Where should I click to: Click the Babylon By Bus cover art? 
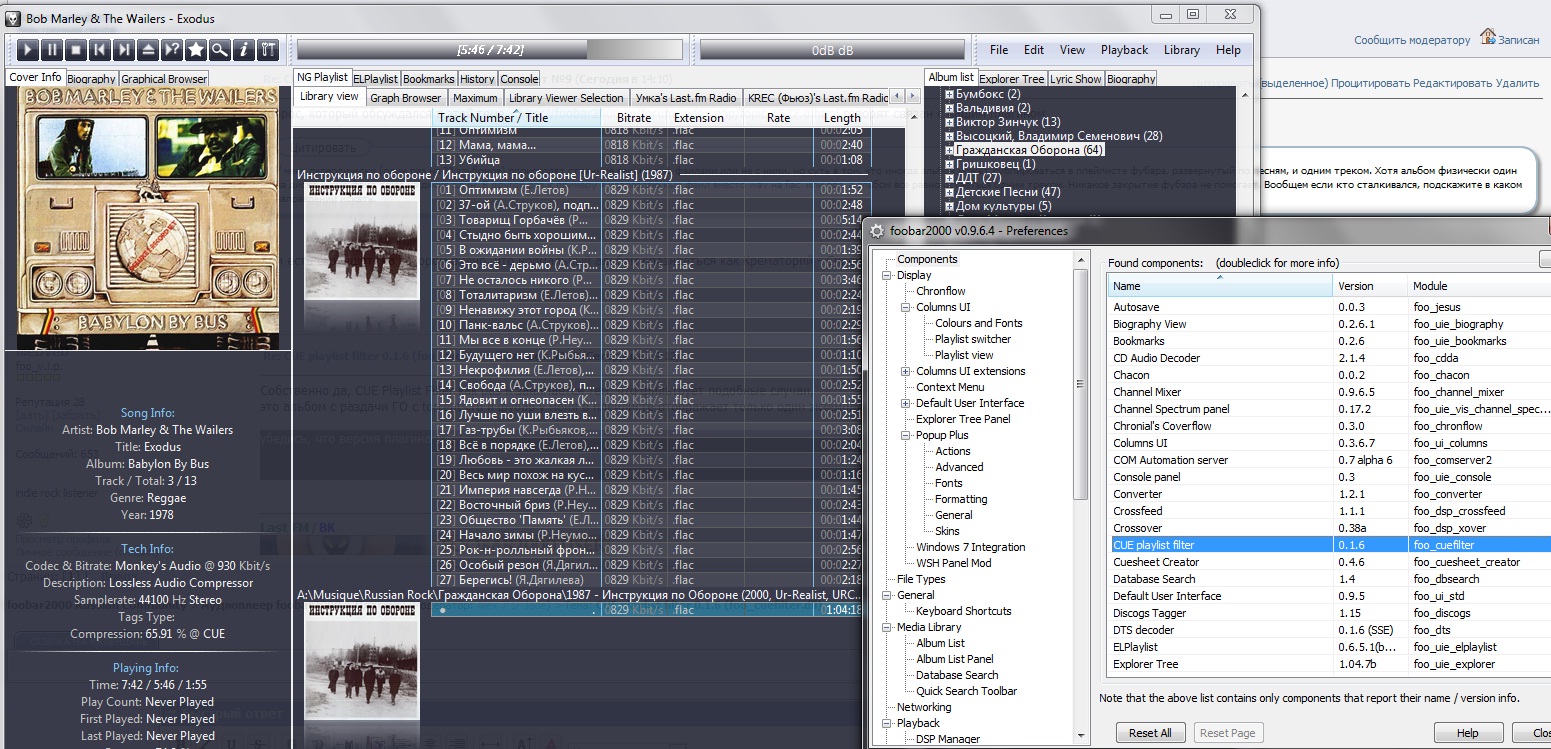tap(149, 217)
